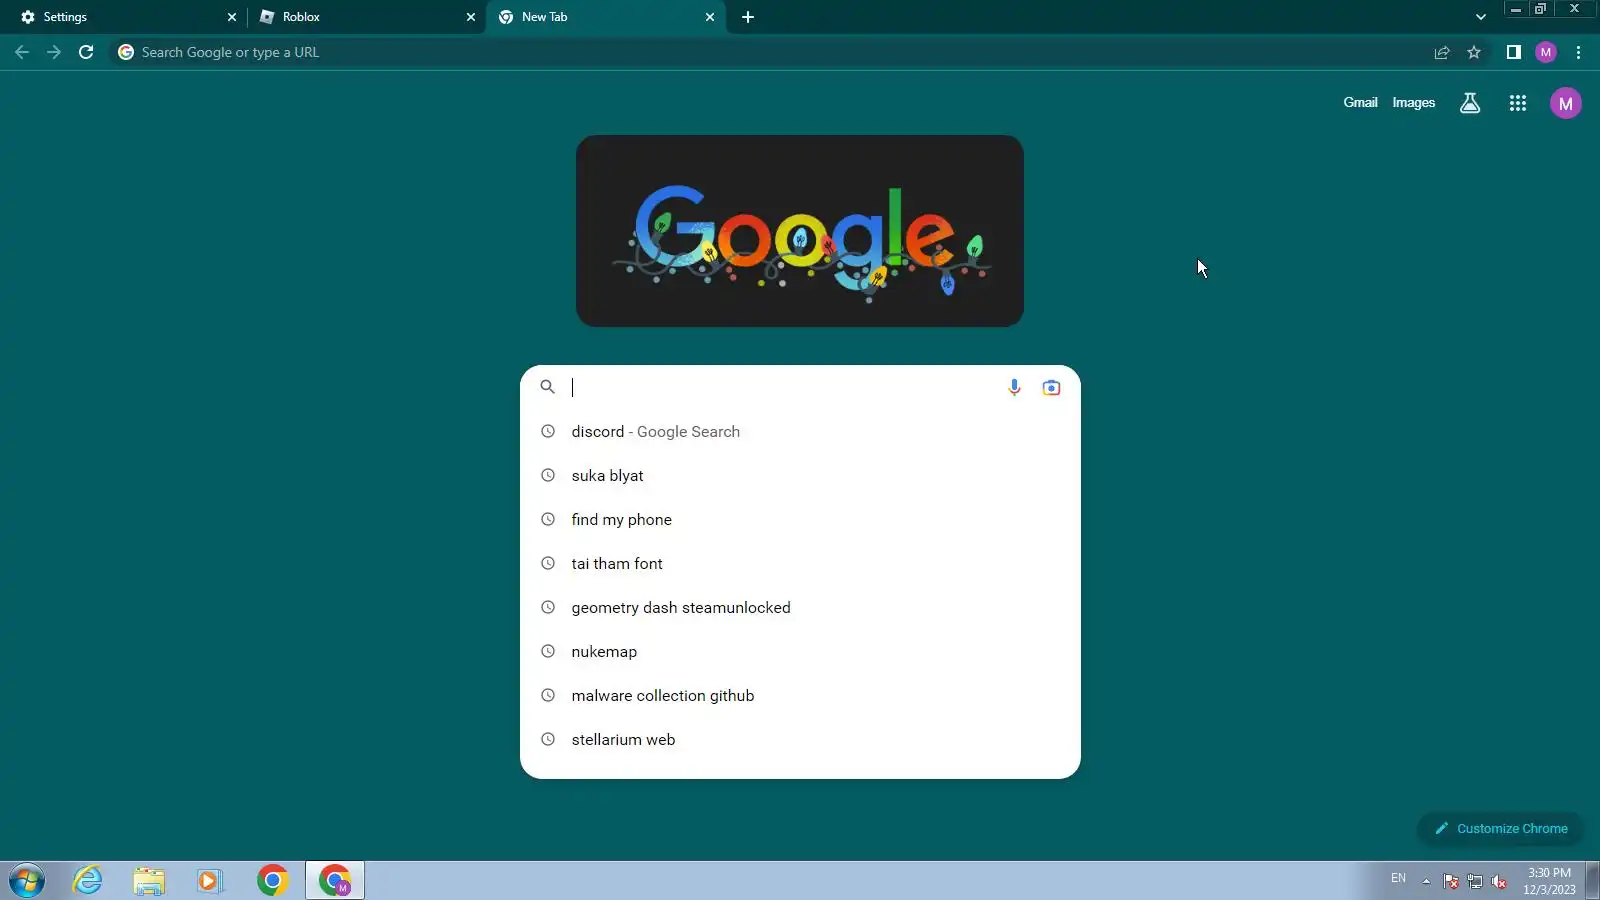Open the Google apps grid

(1518, 103)
